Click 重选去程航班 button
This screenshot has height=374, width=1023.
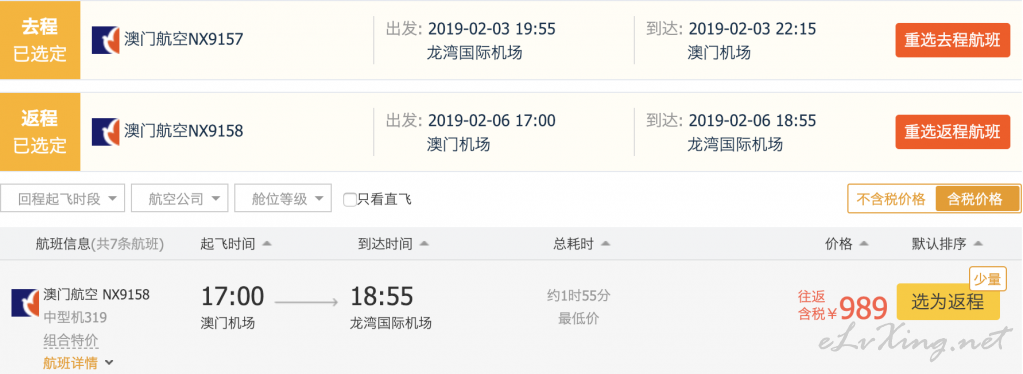(x=952, y=40)
